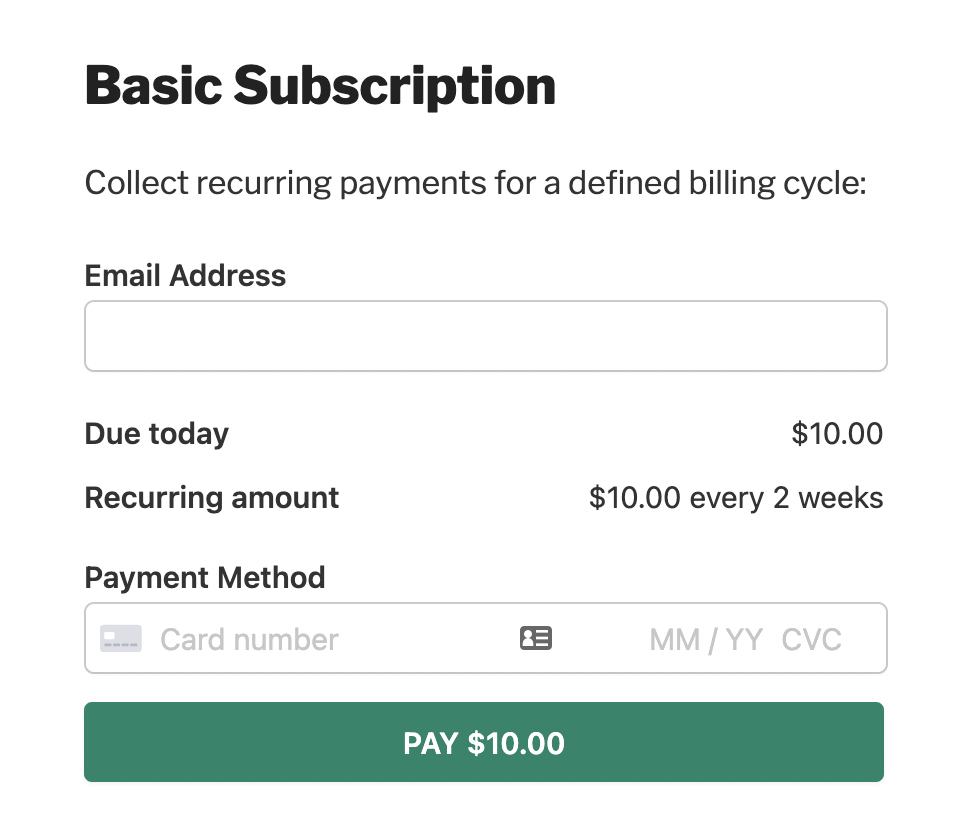964x840 pixels.
Task: Focus the CVC security code field
Action: point(812,639)
